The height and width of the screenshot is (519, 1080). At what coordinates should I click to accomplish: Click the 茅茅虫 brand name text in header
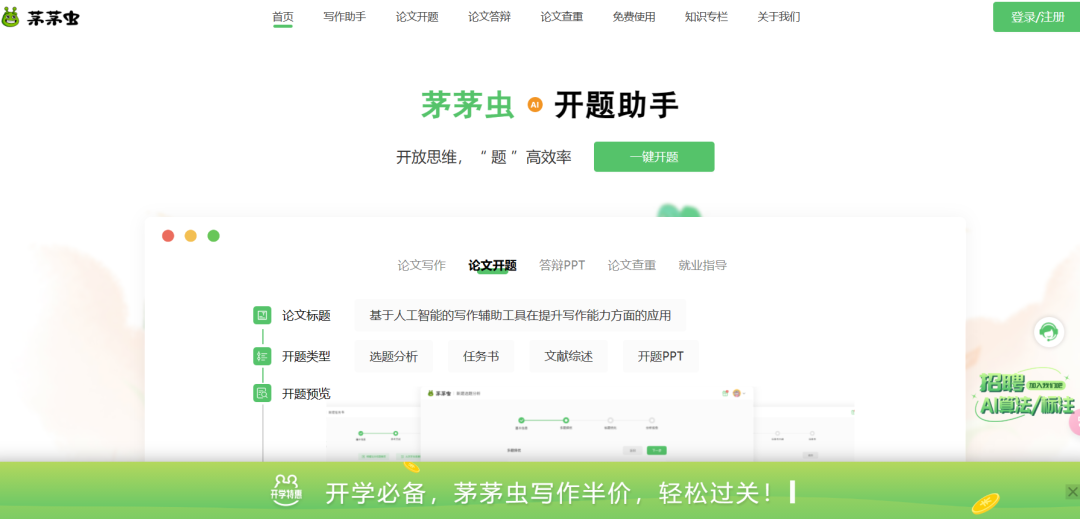click(53, 18)
